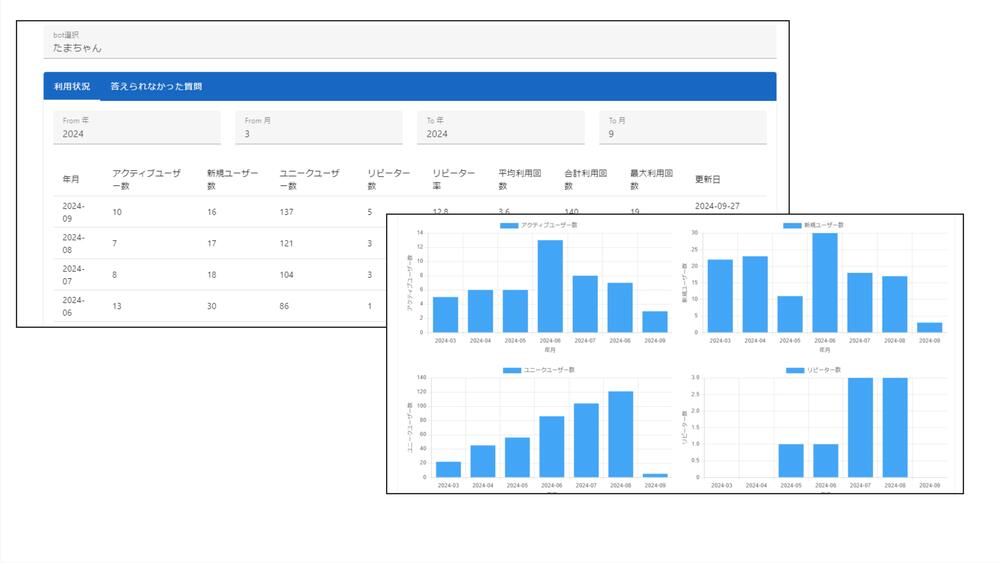Click new users value 18 in 2024-07 row
Screen dimensions: 1000x563
pyautogui.click(x=212, y=275)
